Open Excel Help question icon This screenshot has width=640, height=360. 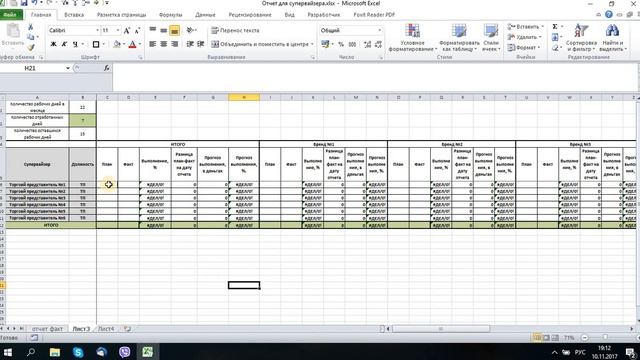pyautogui.click(x=609, y=15)
